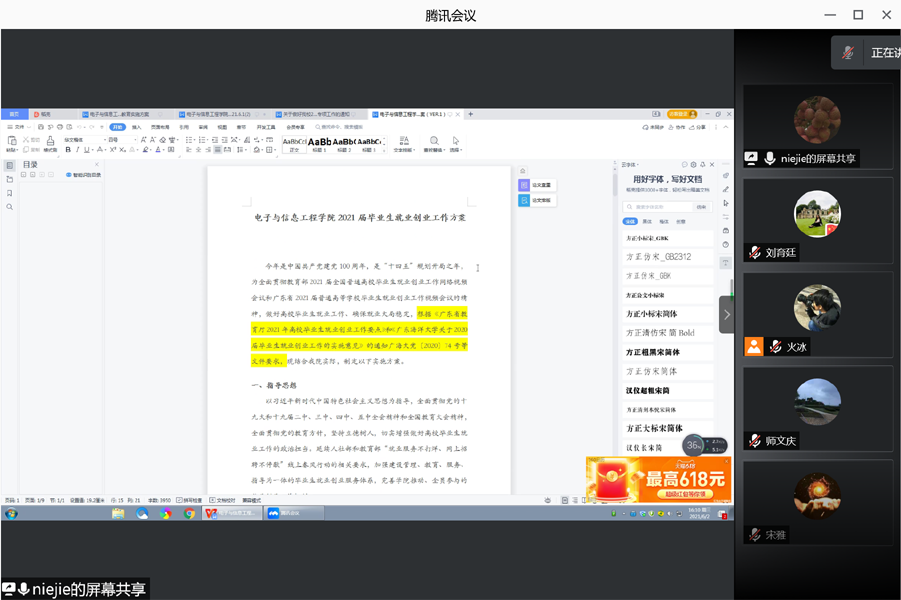Click the 论文查重 side button icon
901x600 pixels.
(x=524, y=185)
